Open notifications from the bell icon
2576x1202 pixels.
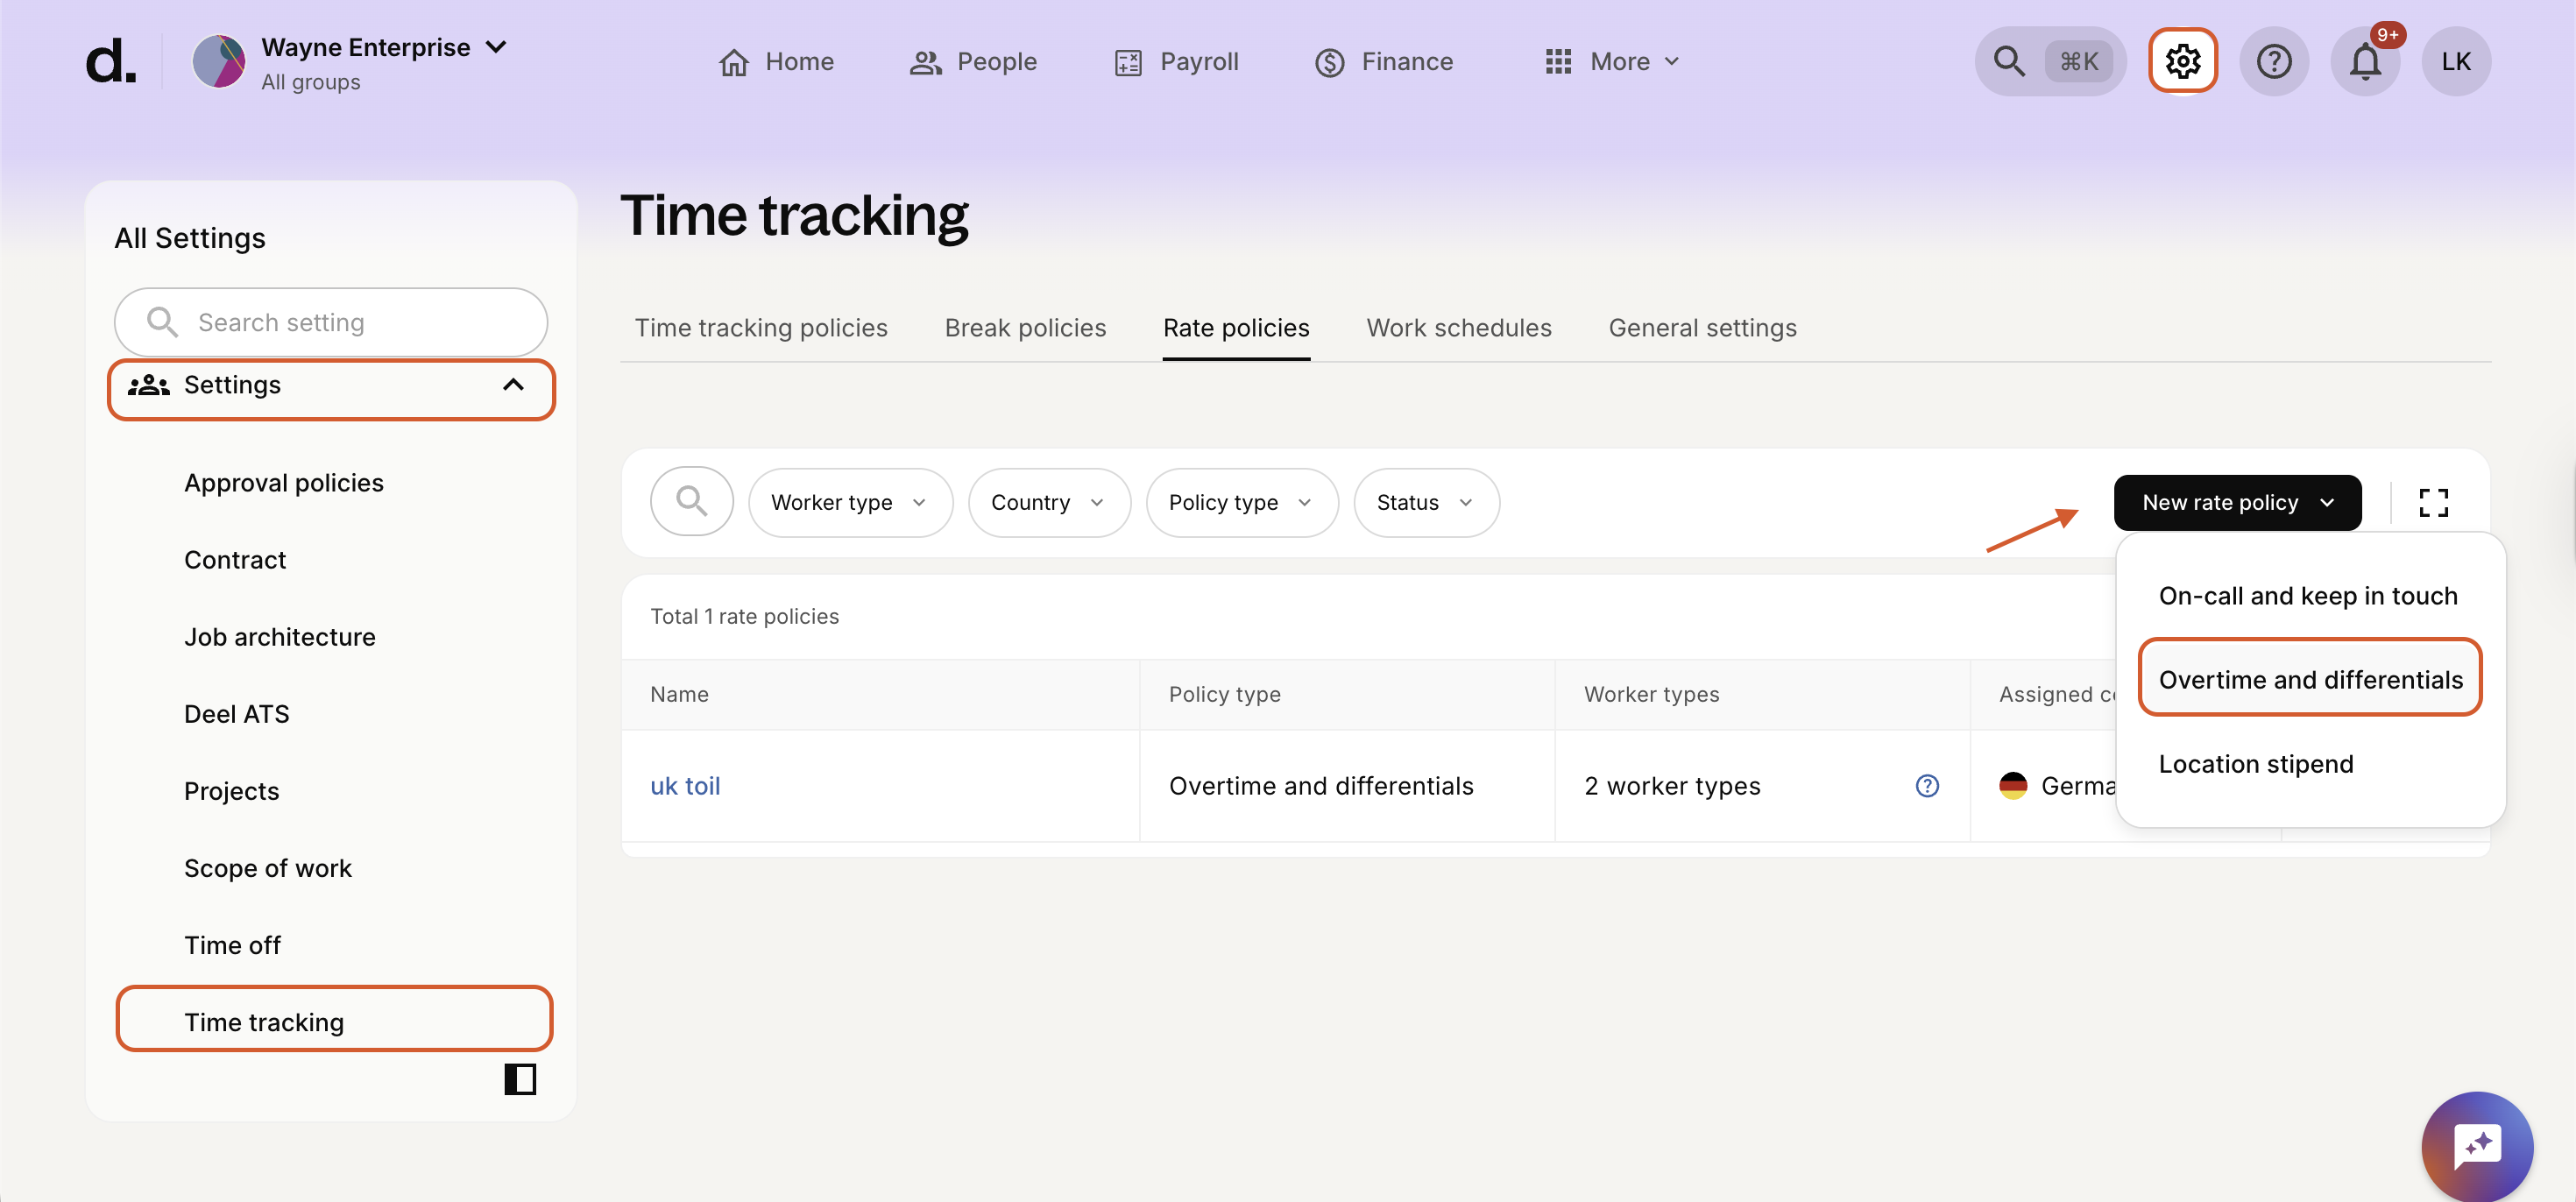pos(2366,61)
